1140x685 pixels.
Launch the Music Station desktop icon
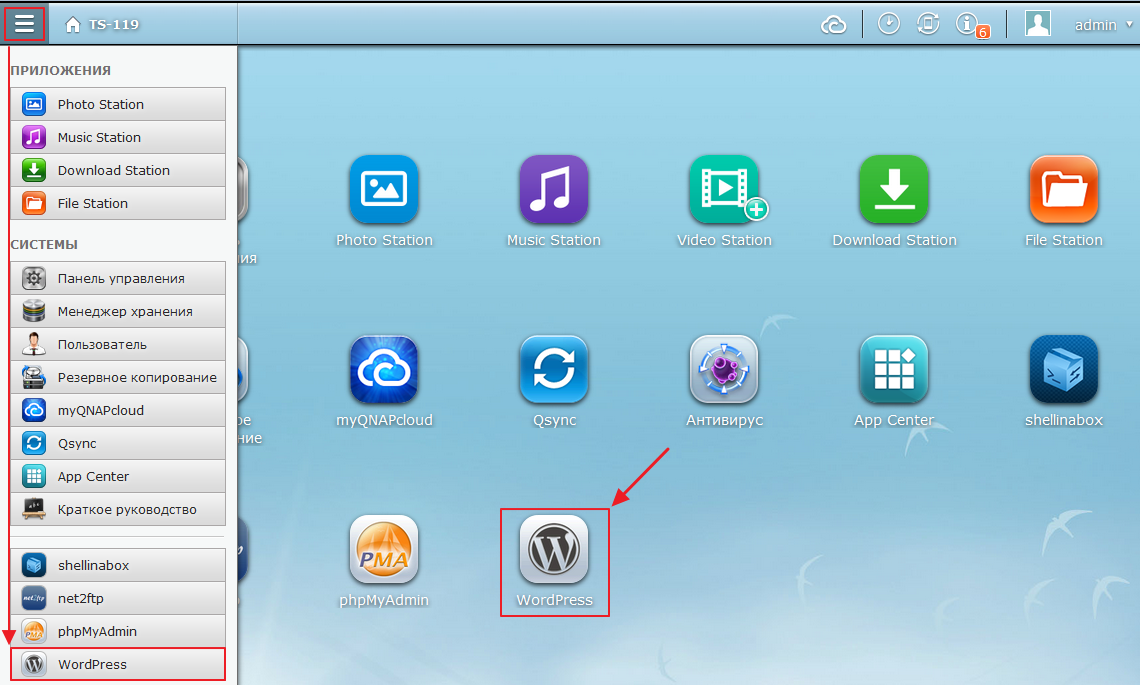tap(554, 189)
